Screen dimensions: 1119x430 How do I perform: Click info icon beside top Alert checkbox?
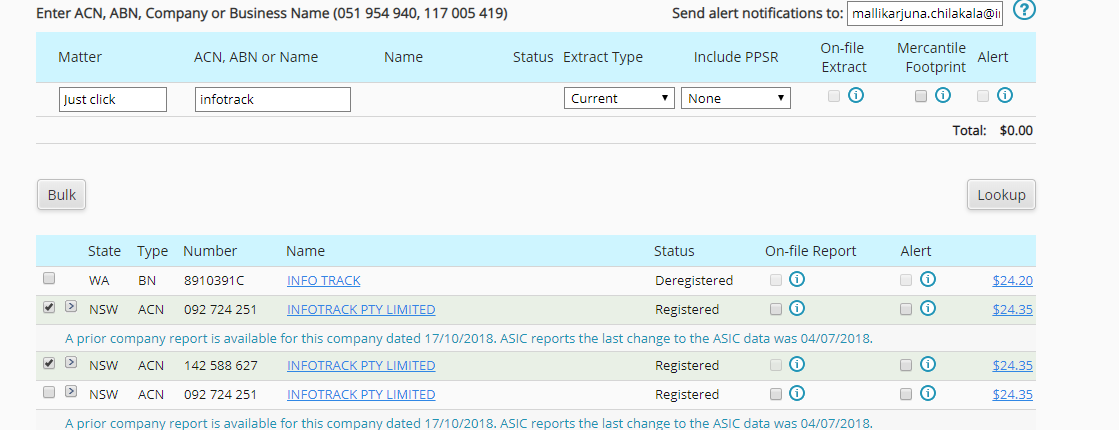(1004, 96)
